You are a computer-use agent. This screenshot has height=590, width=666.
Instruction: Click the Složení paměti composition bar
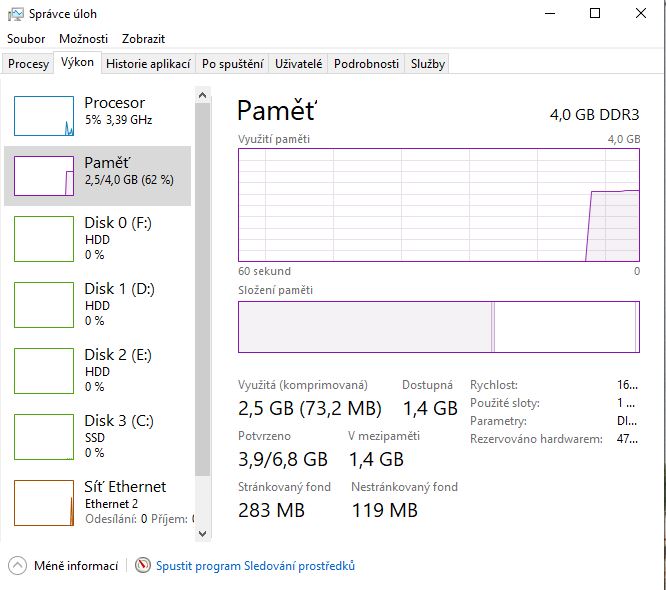click(438, 327)
